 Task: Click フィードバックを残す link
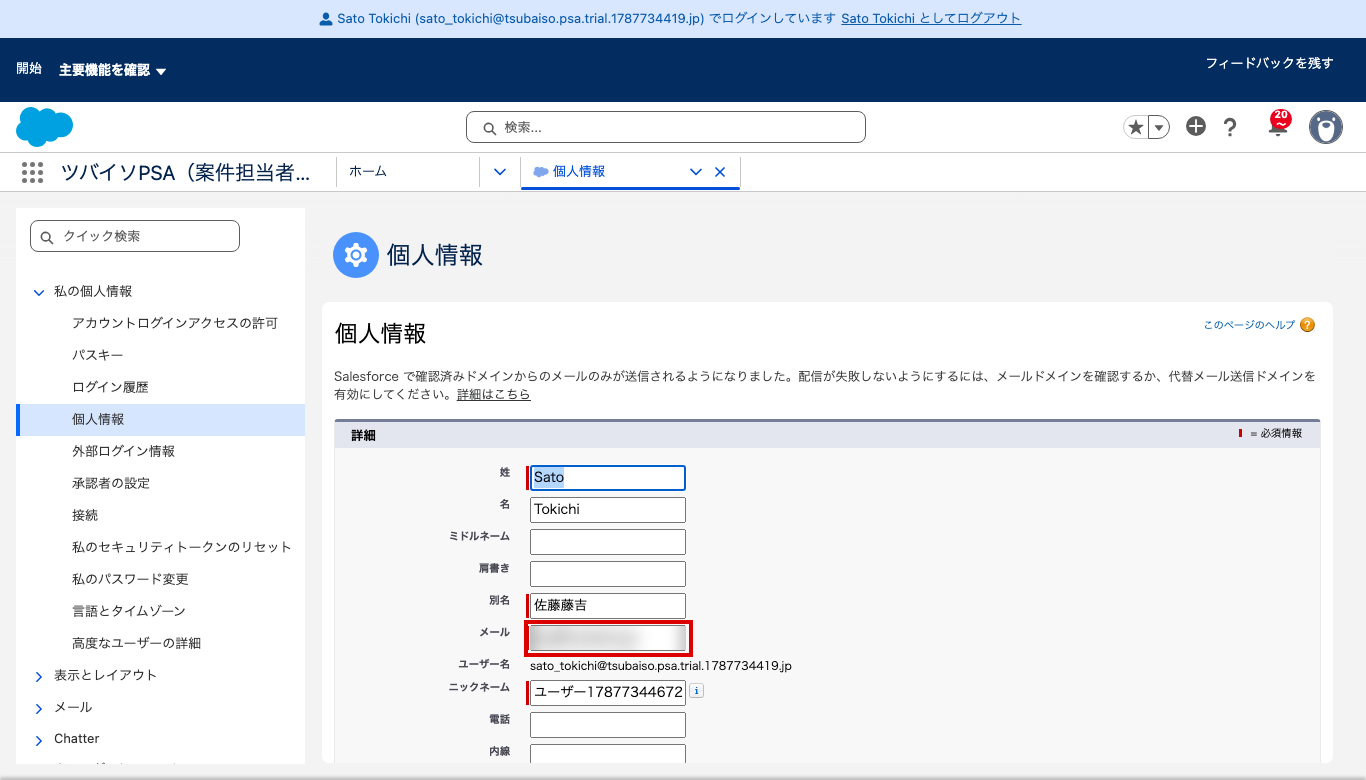click(1269, 63)
